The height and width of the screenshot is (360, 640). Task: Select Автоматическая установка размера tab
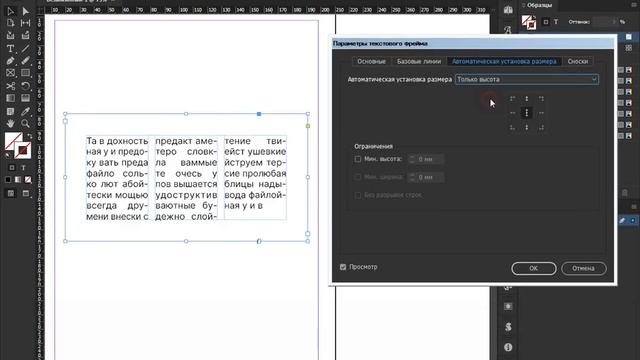[x=504, y=62]
